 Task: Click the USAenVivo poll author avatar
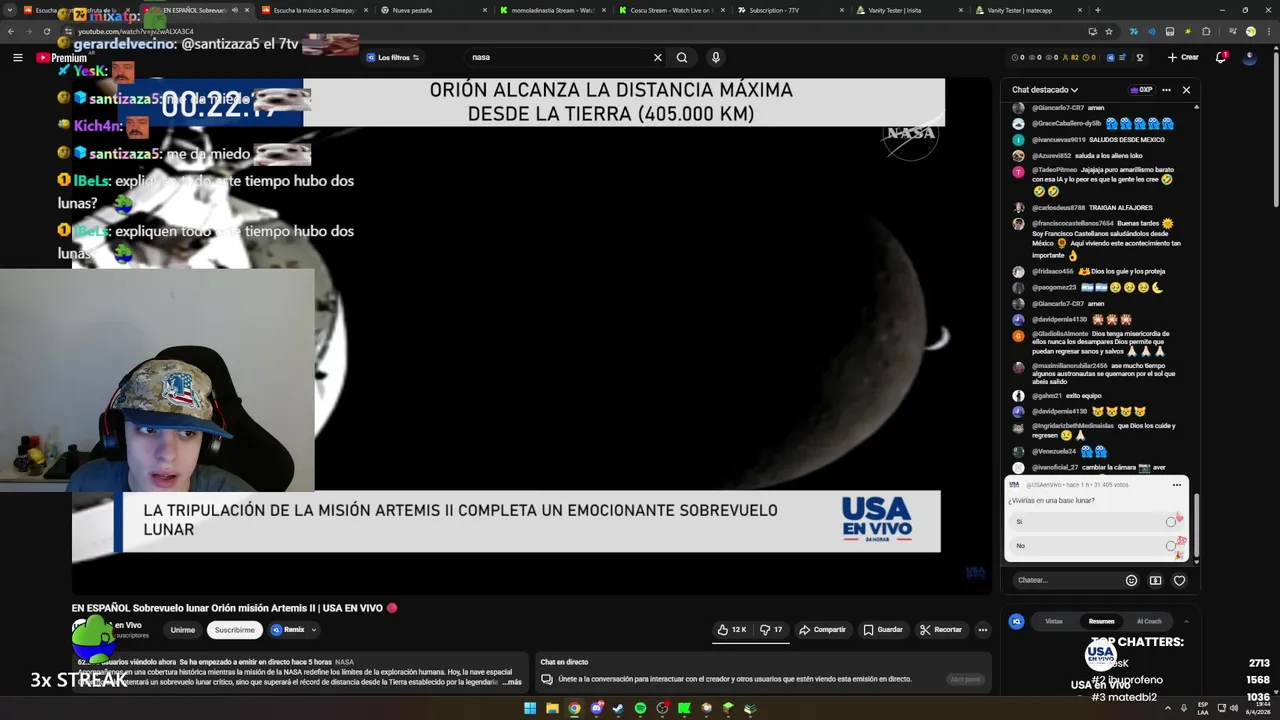pyautogui.click(x=1014, y=485)
